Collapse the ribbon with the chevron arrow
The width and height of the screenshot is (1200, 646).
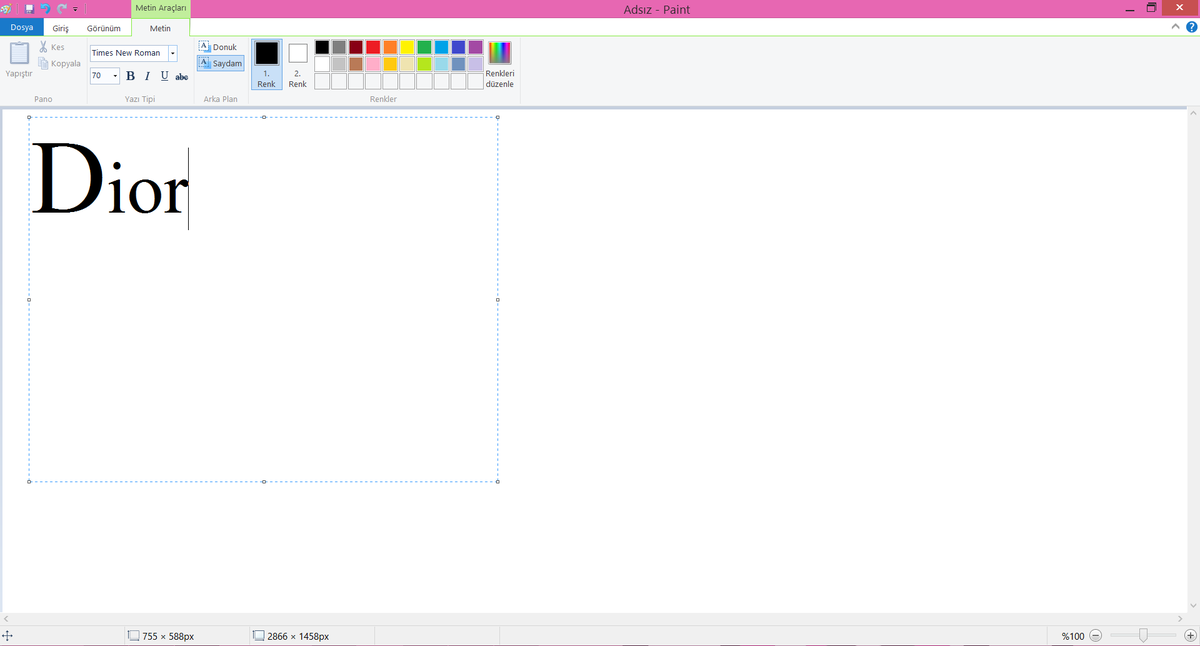(x=1176, y=28)
